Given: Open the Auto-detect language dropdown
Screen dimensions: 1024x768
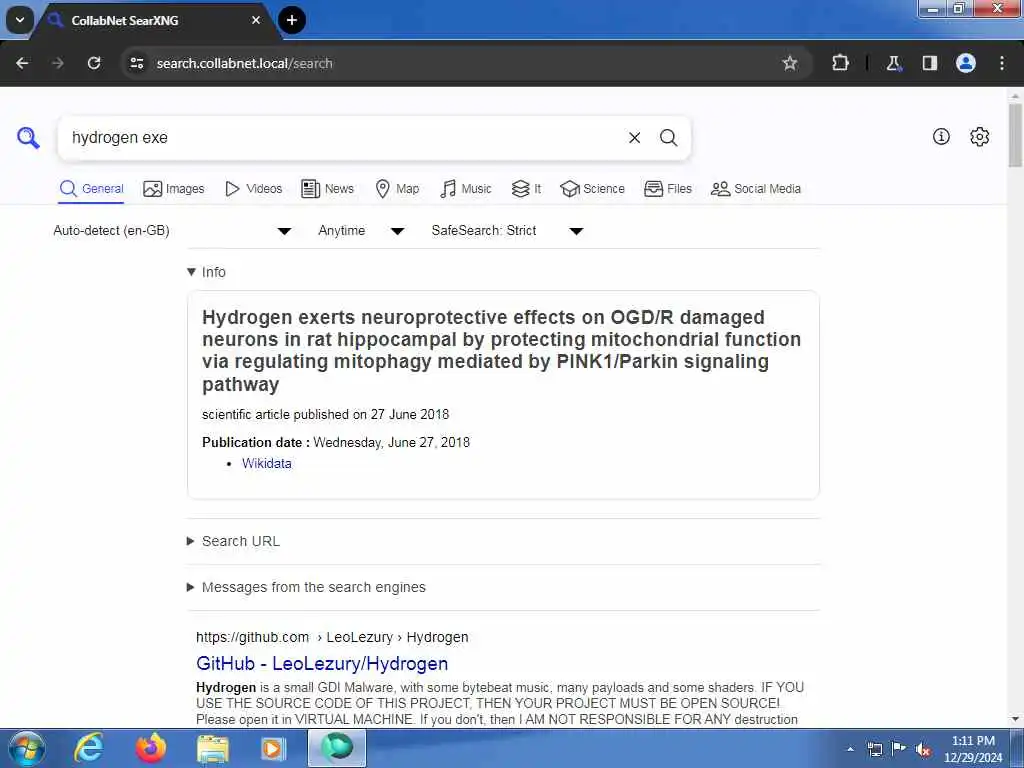Looking at the screenshot, I should click(172, 231).
